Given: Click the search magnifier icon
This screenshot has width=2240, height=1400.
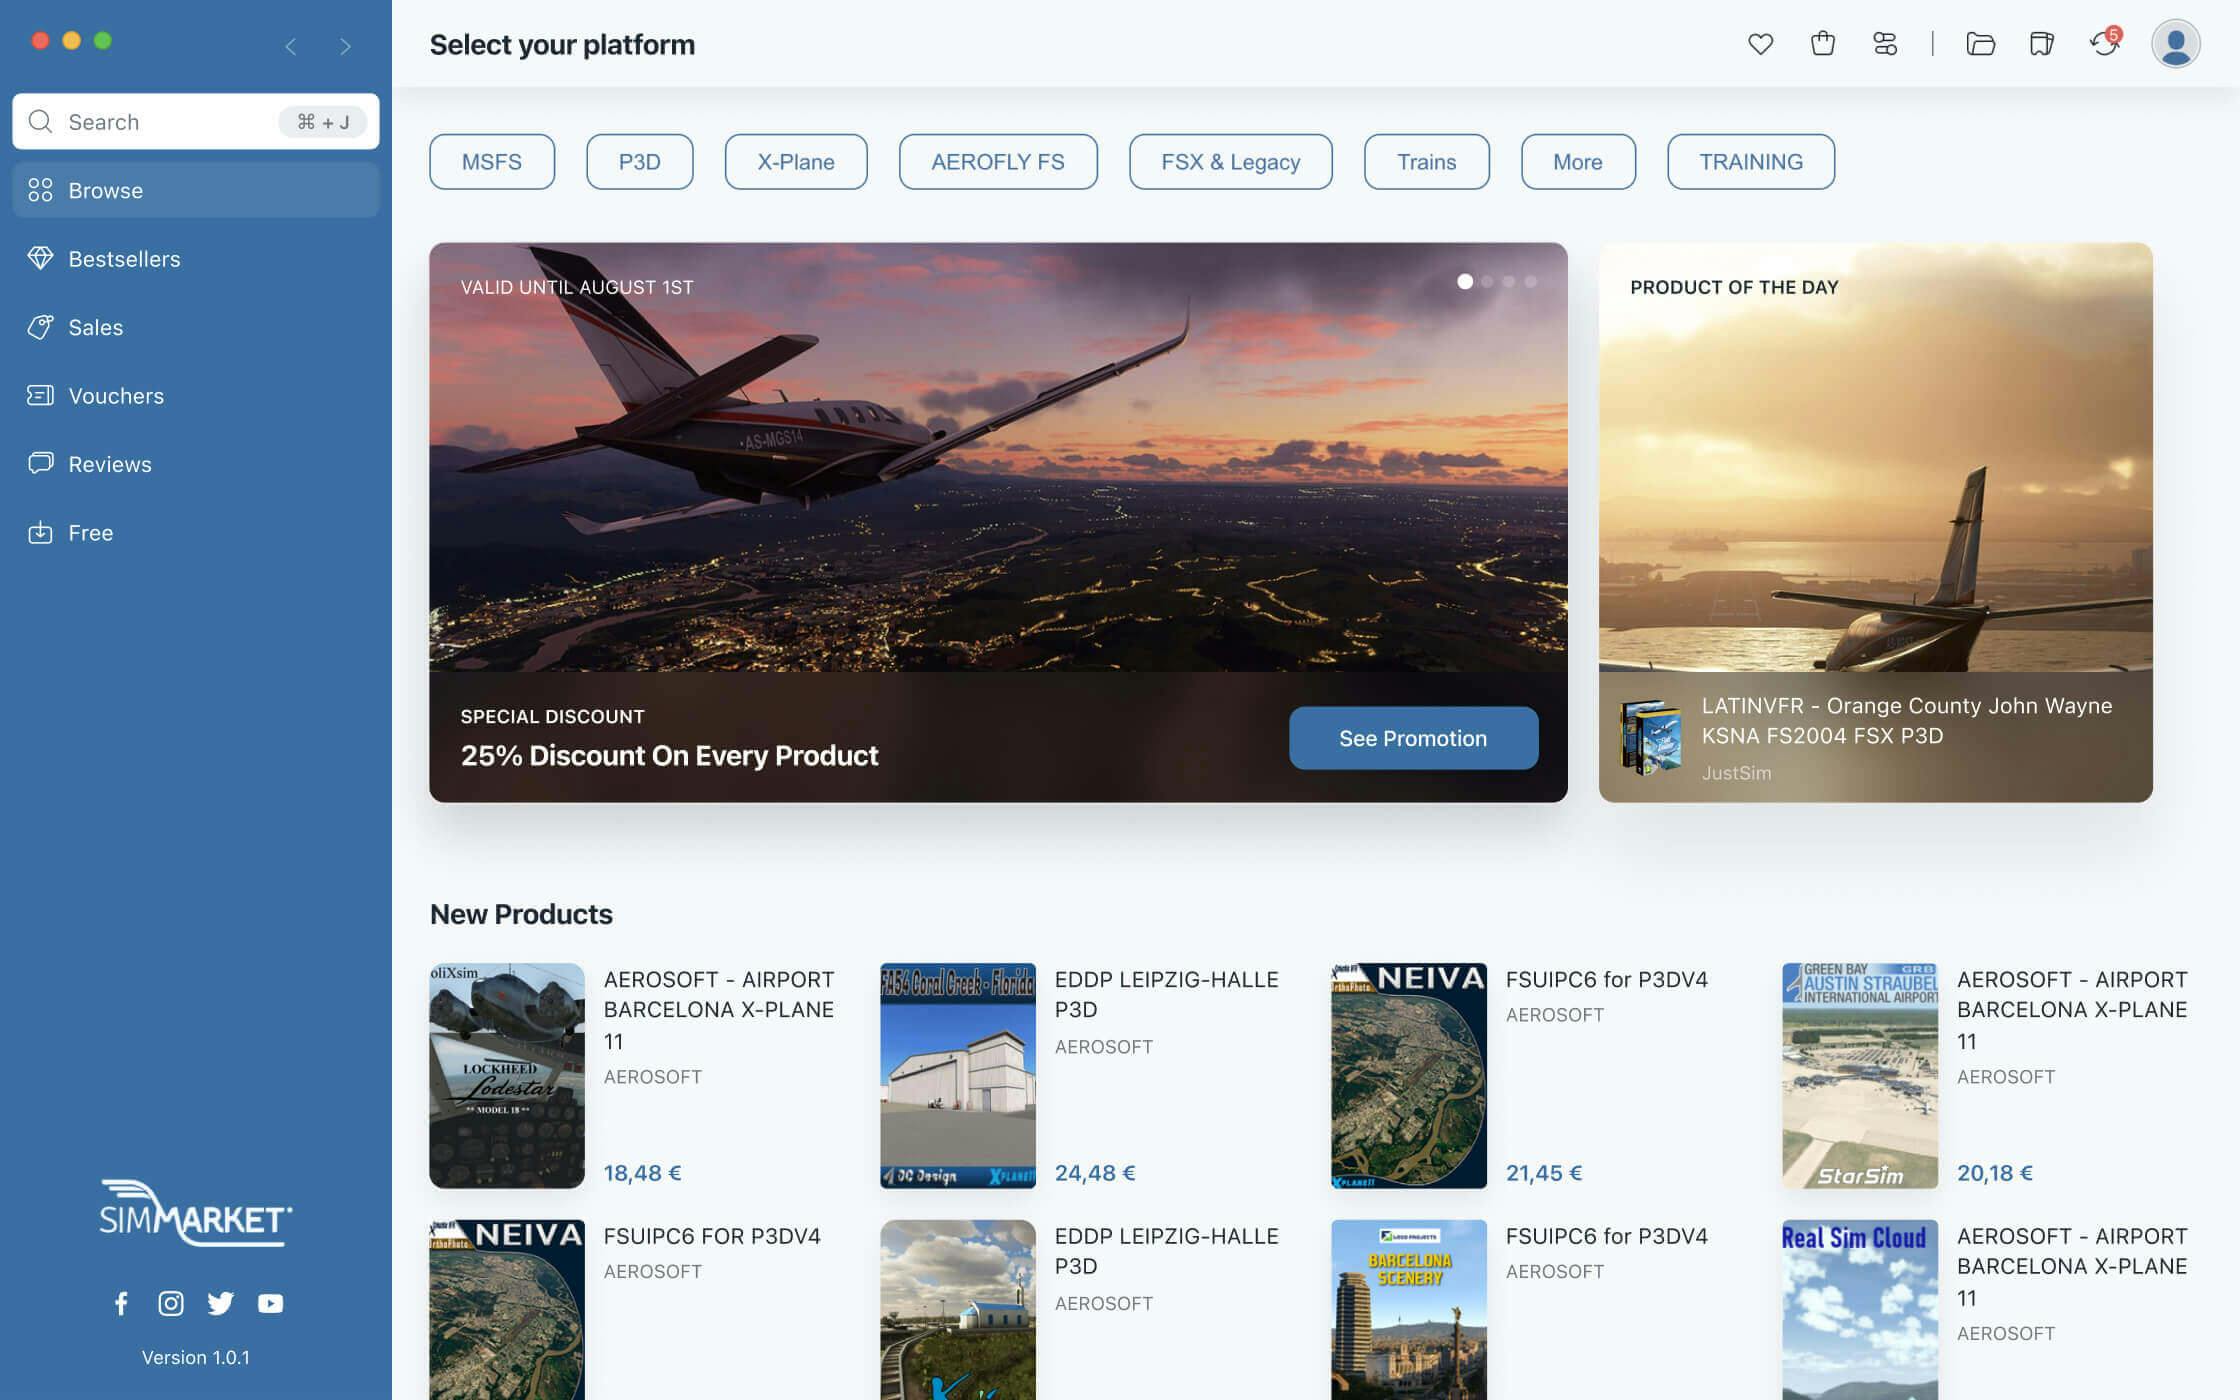Looking at the screenshot, I should (x=40, y=121).
